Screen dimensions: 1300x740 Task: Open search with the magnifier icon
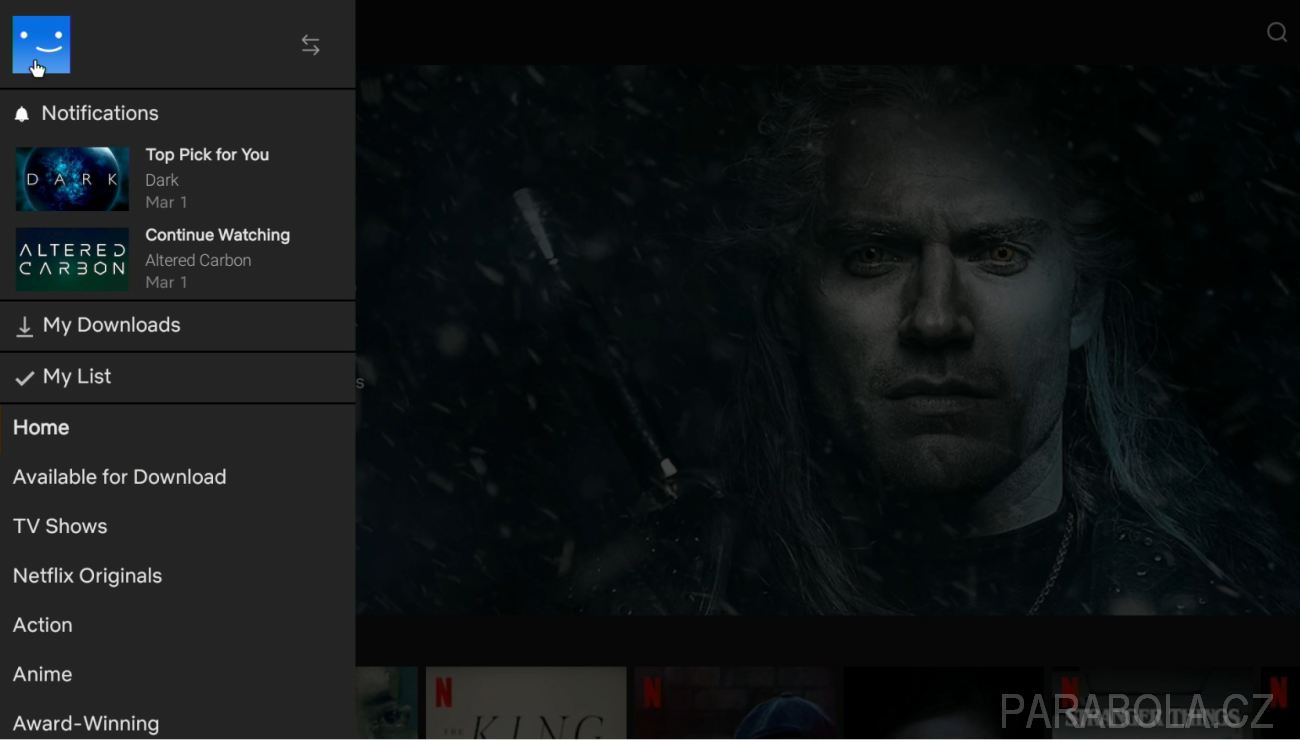tap(1277, 32)
